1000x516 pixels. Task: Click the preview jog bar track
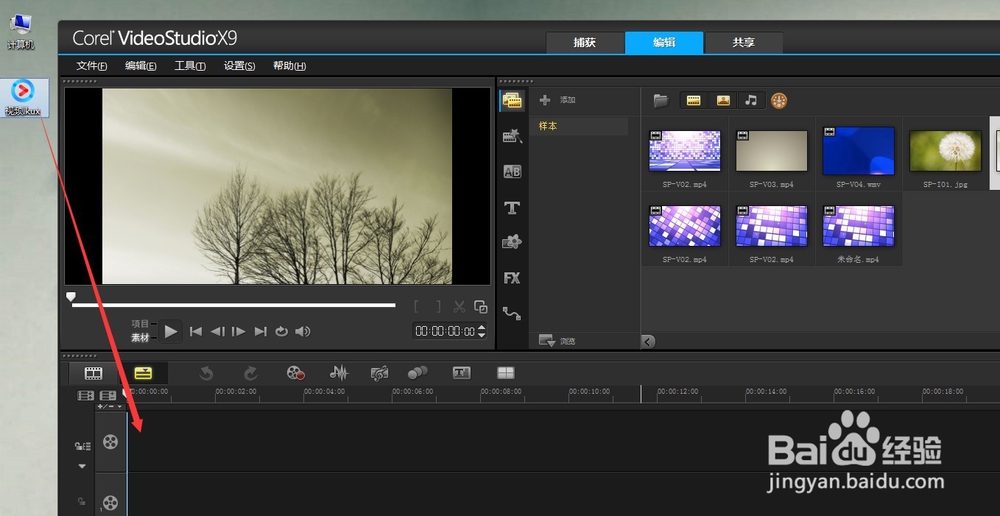(x=233, y=306)
